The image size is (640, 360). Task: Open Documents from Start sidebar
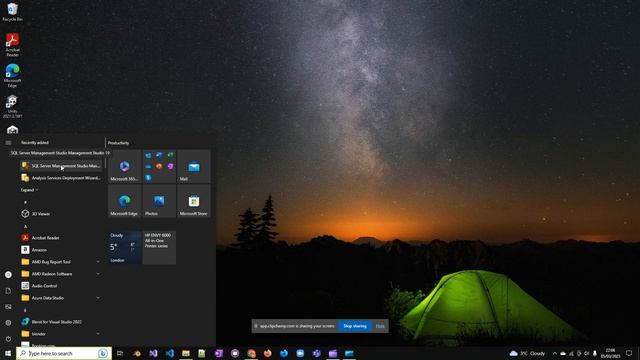(x=8, y=291)
